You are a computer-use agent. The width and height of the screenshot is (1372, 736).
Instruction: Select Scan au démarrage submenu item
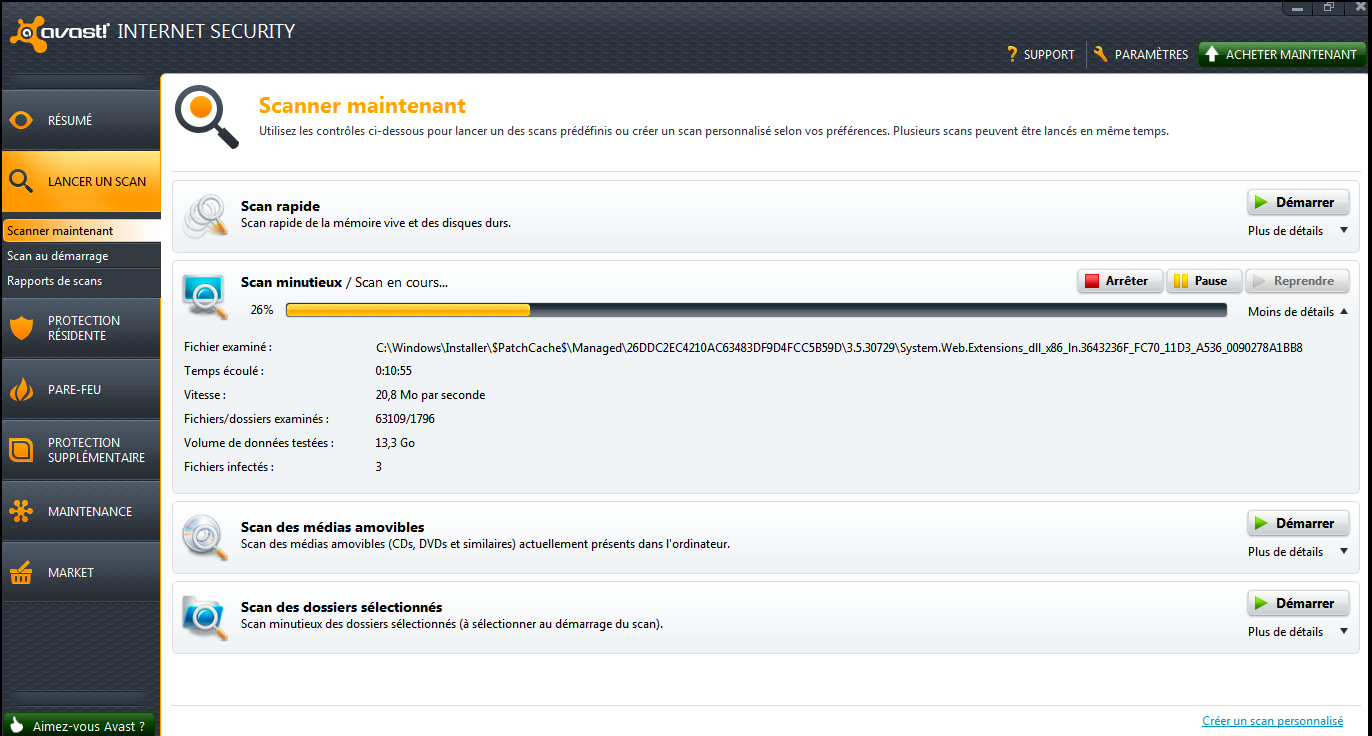click(x=81, y=256)
